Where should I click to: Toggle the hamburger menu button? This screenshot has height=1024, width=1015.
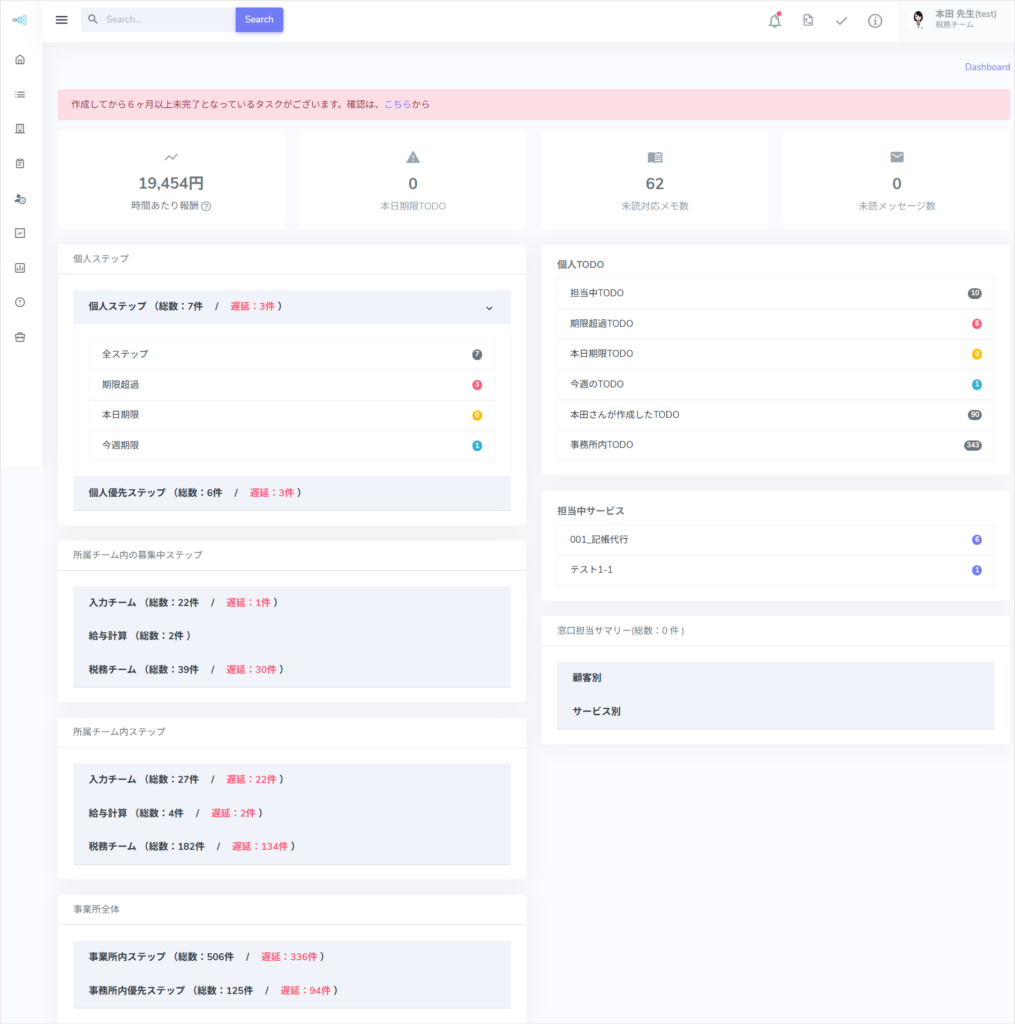pyautogui.click(x=61, y=20)
